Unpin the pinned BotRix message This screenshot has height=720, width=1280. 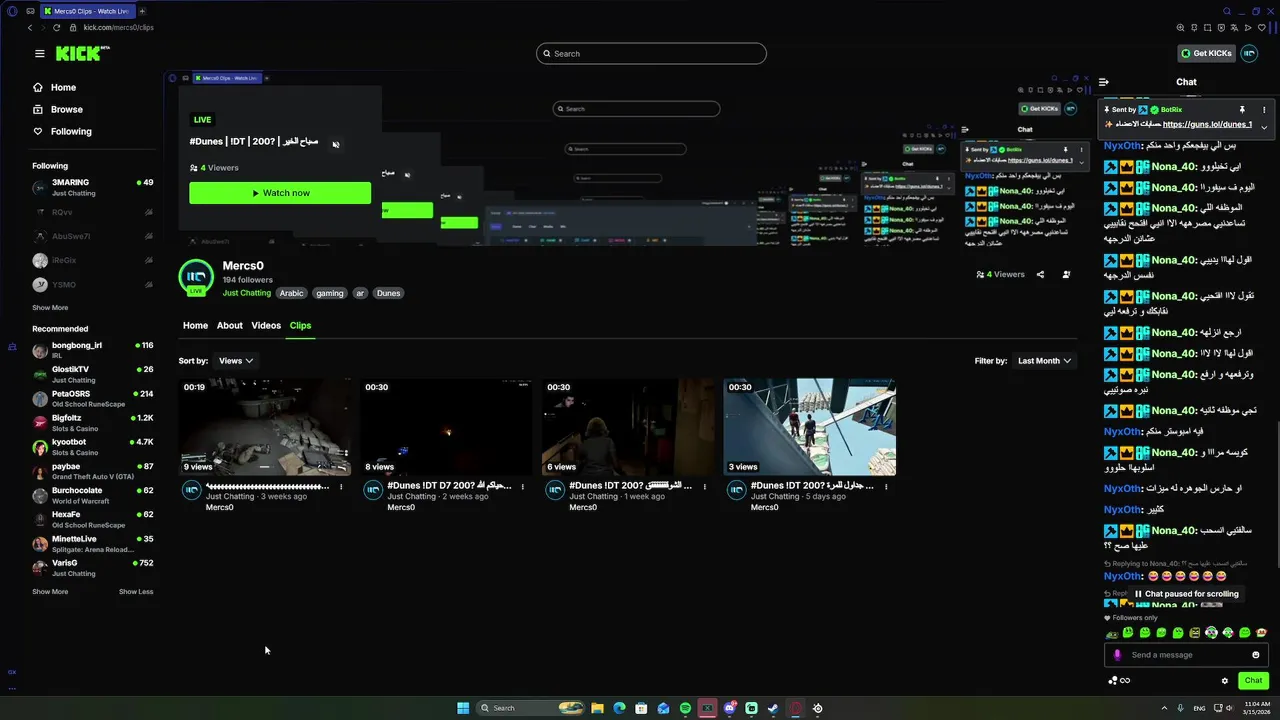pyautogui.click(x=1242, y=110)
